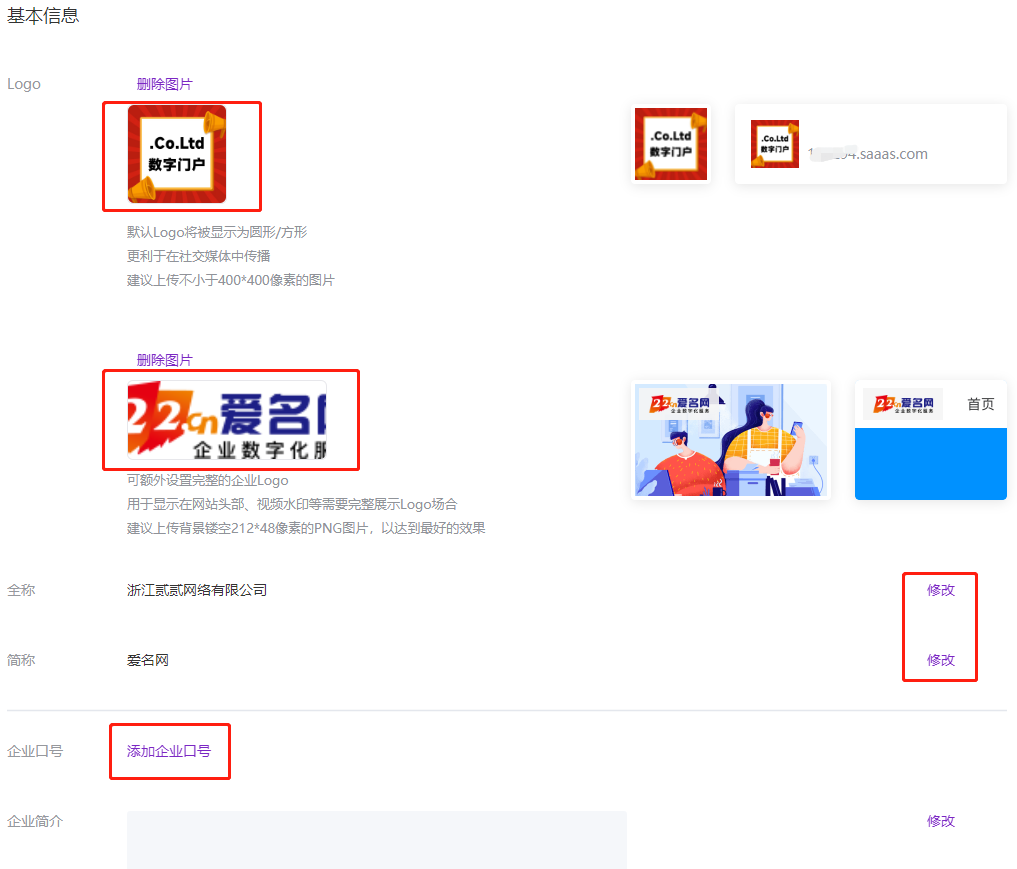
Task: Click the uploaded 22.cn 爱名网 full logo
Action: tap(227, 420)
